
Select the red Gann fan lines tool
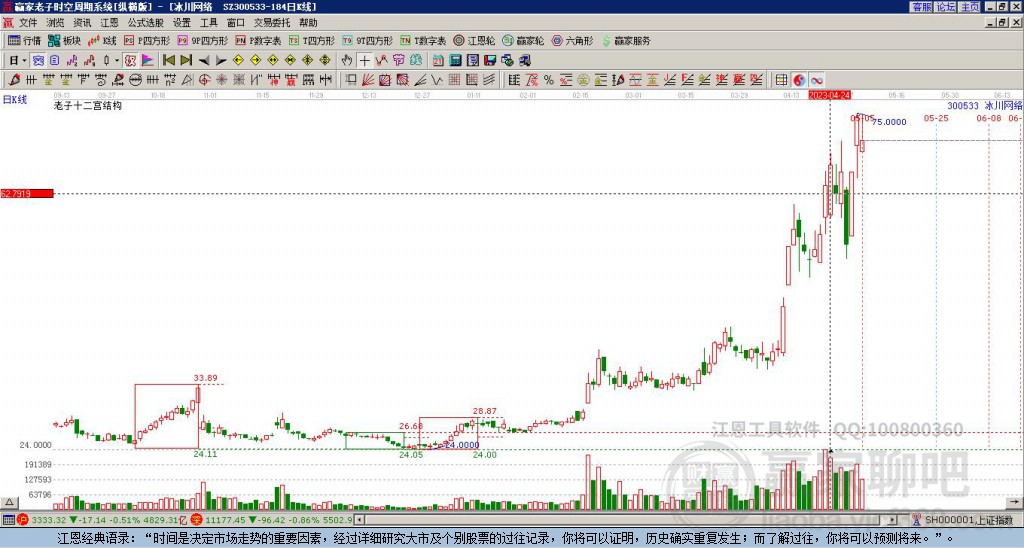point(368,80)
